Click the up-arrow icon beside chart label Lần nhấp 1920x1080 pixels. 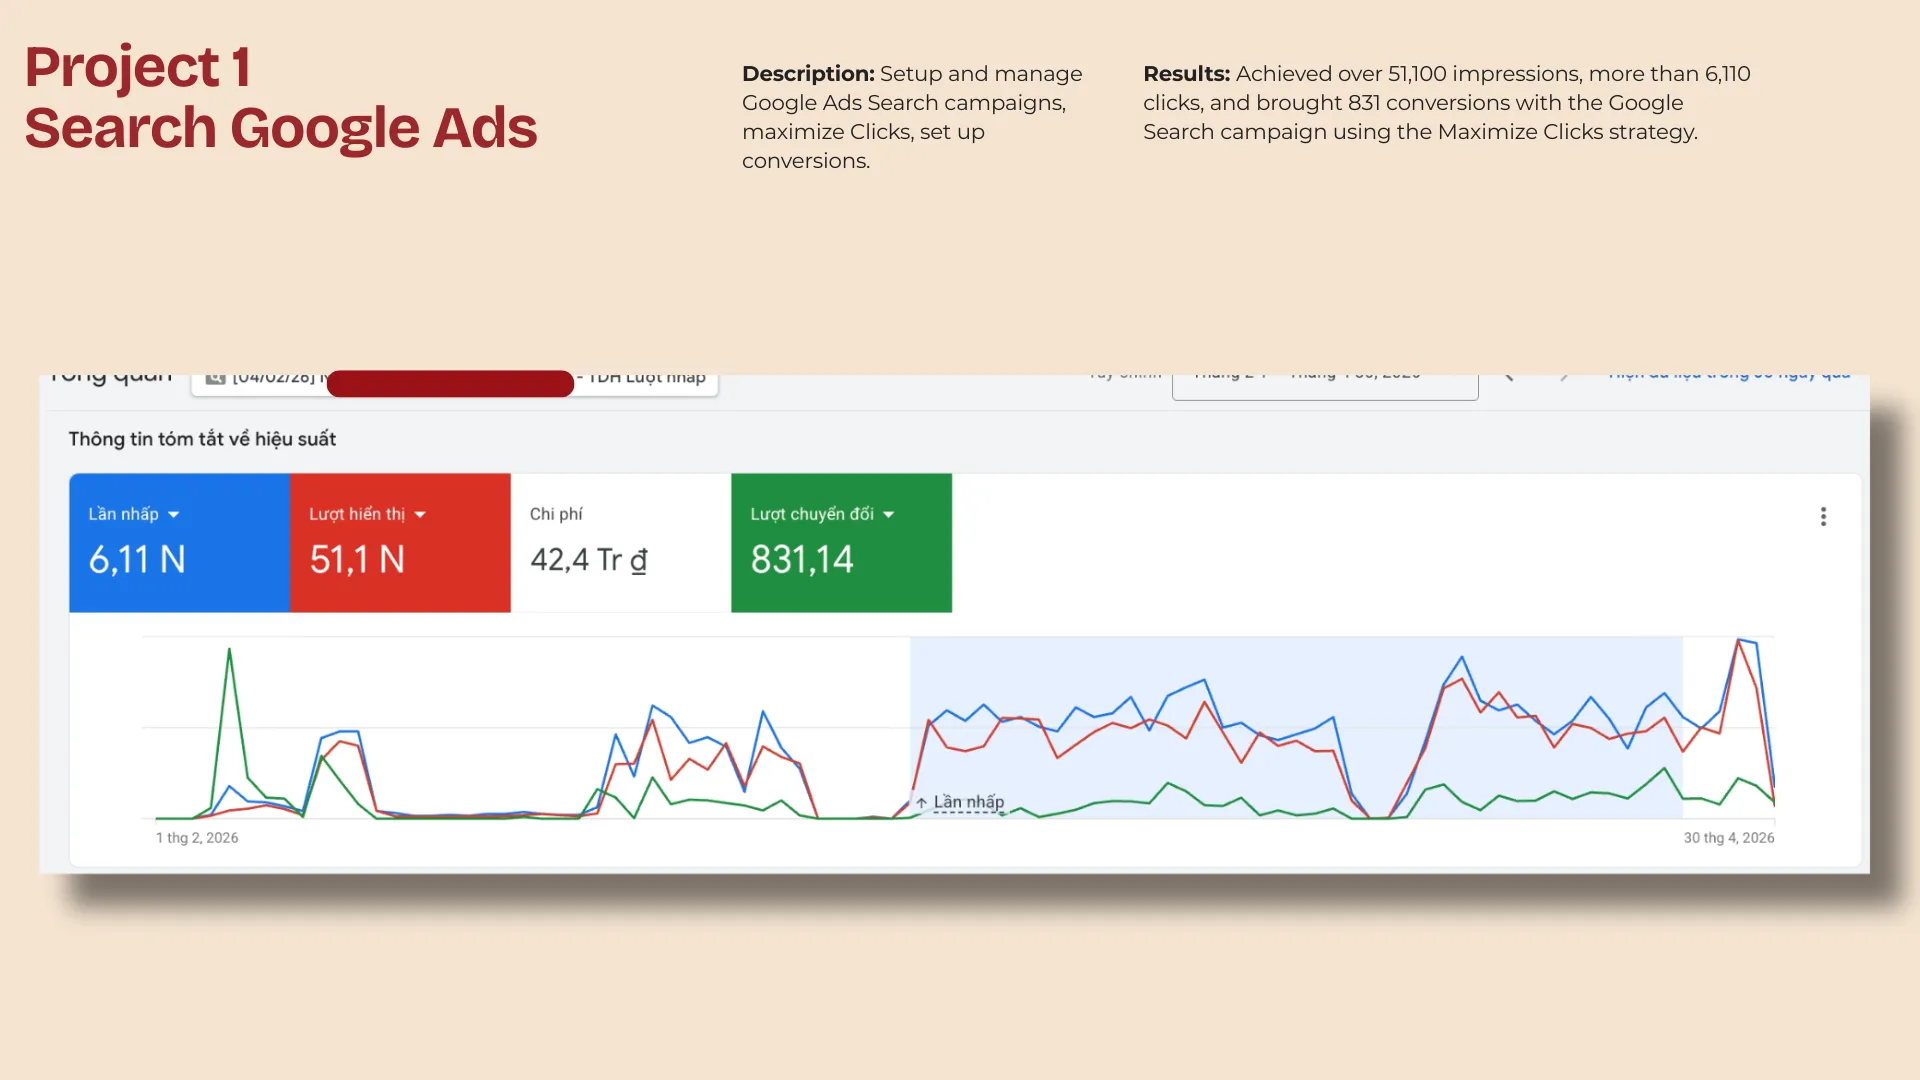(x=922, y=803)
